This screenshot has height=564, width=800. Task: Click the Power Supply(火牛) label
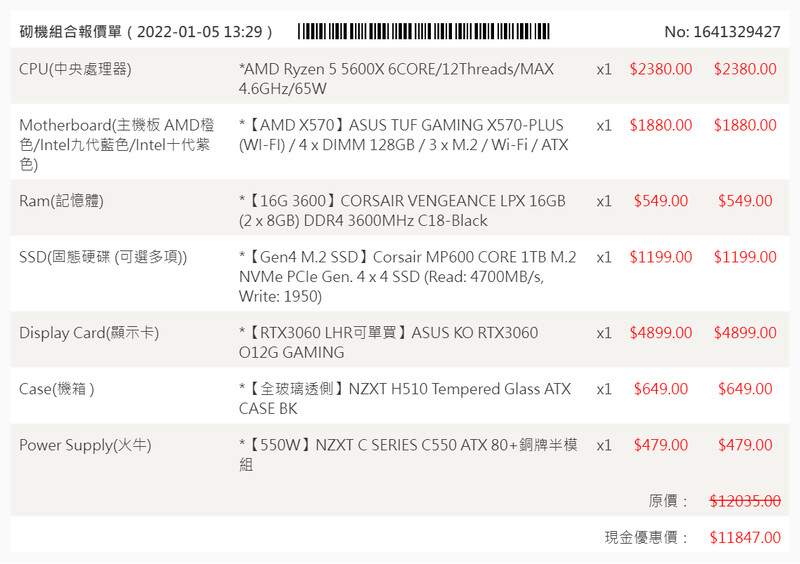coord(85,445)
